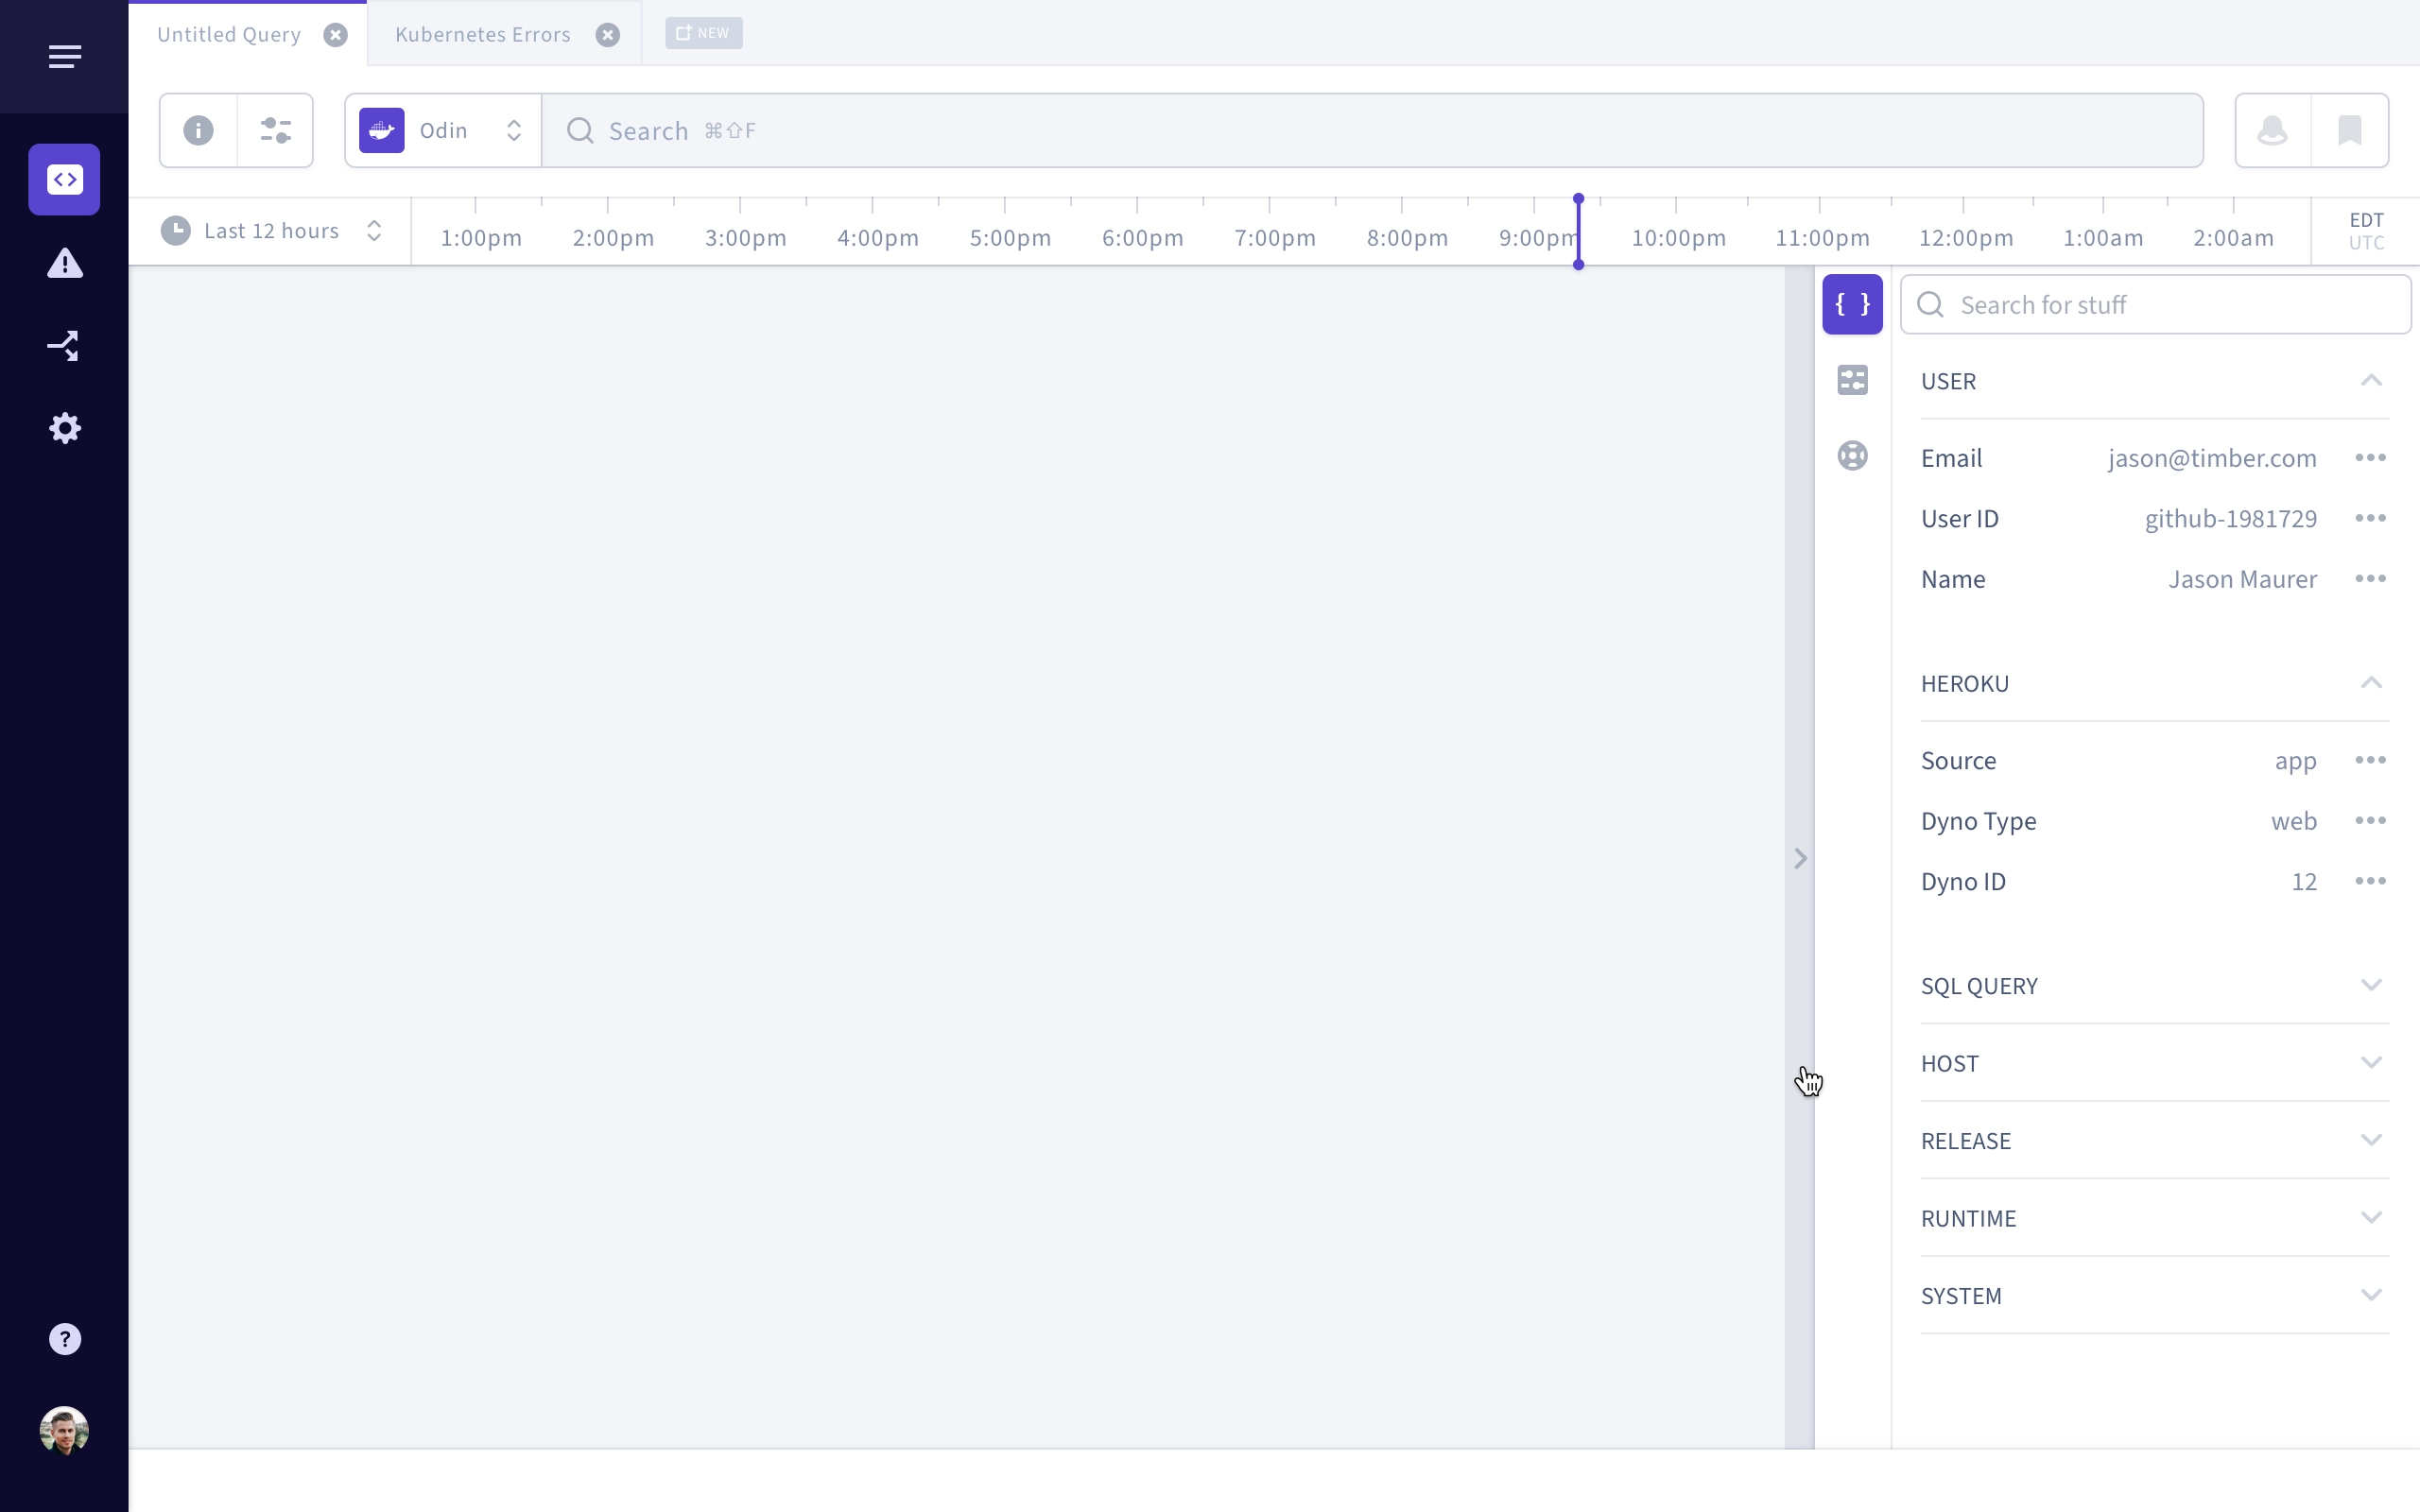Select the list view panel icon
Screen dimensions: 2420x1512
point(1852,380)
